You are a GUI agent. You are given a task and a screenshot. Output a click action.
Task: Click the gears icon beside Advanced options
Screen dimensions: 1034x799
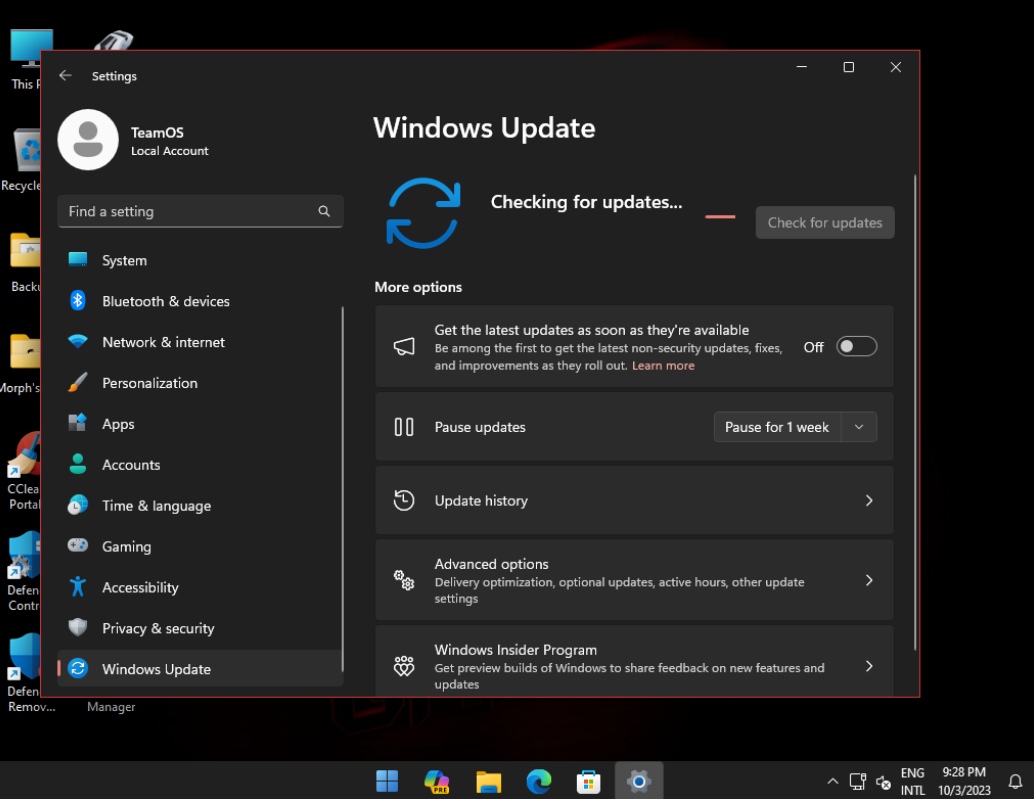point(404,580)
